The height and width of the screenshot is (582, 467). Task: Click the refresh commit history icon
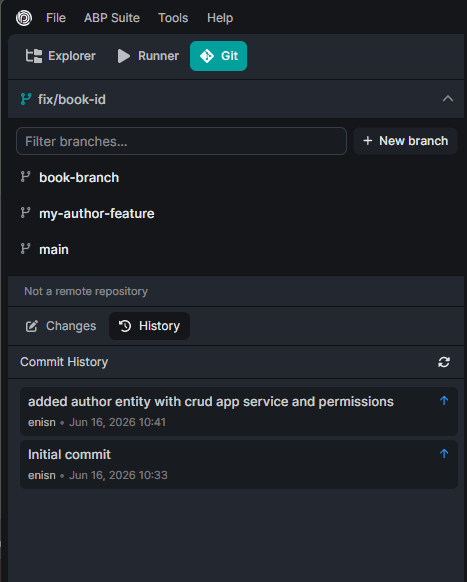coord(444,362)
